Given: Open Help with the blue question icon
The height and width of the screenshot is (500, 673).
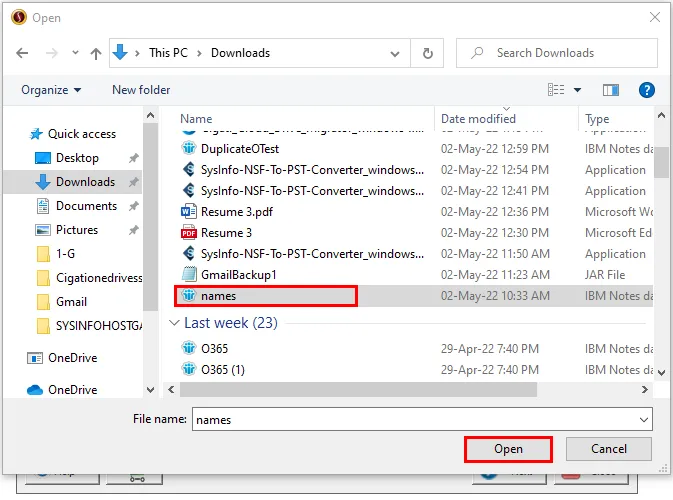Looking at the screenshot, I should [x=646, y=90].
